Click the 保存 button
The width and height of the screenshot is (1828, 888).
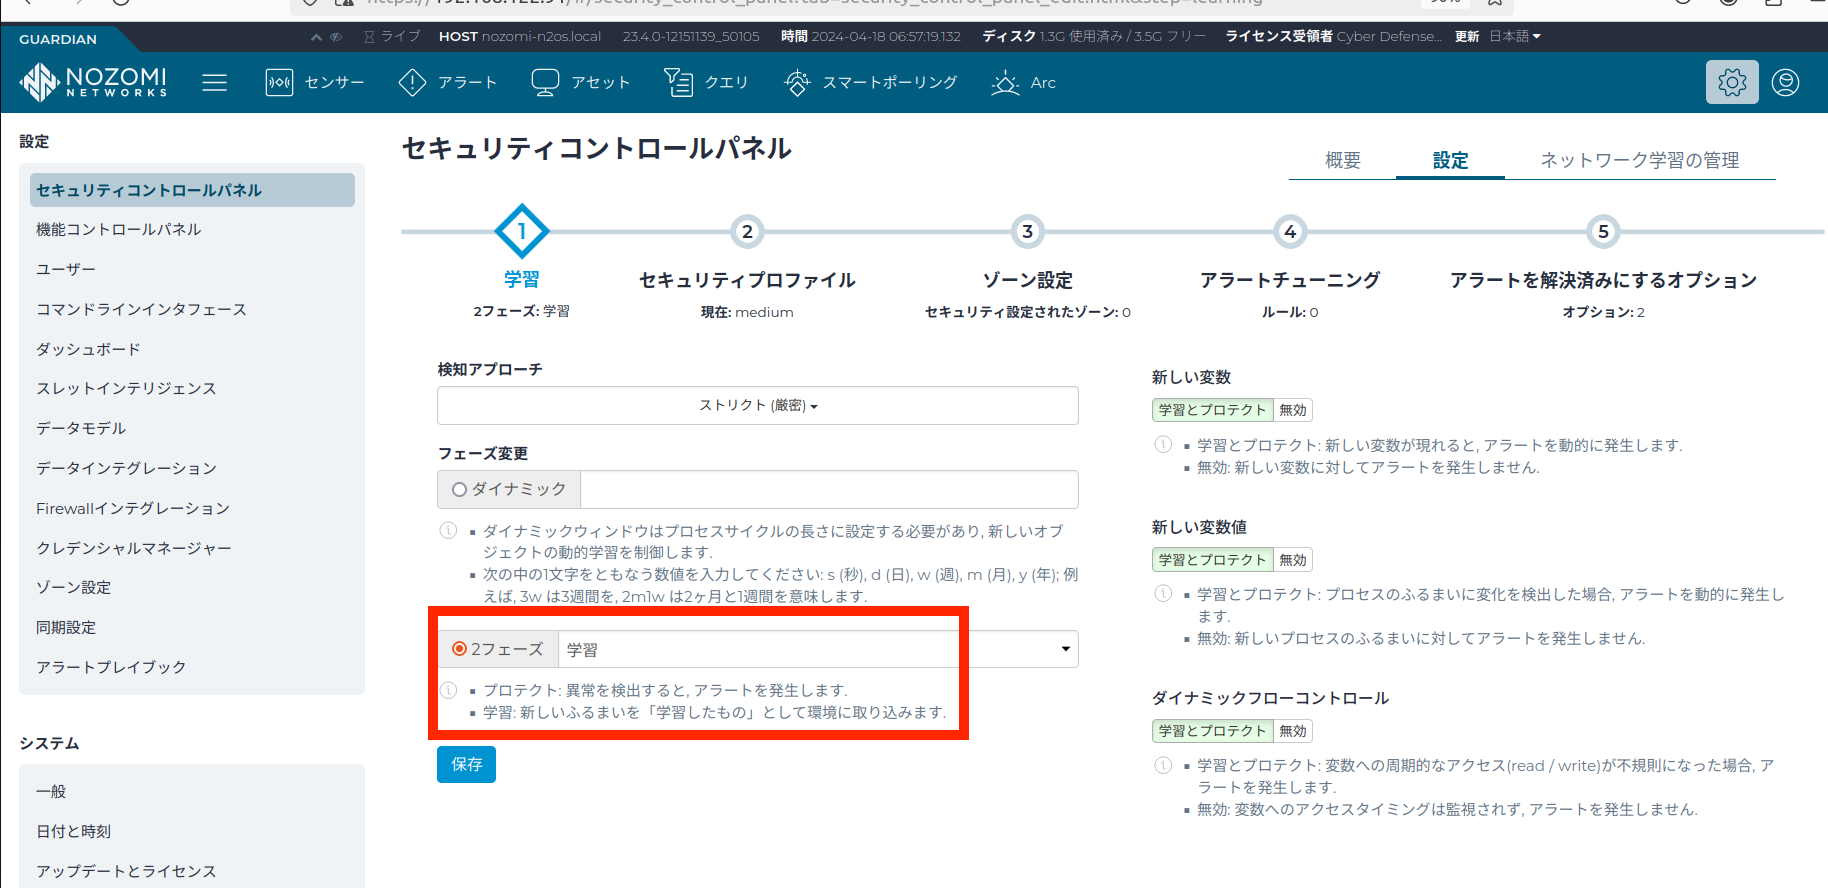click(x=466, y=764)
